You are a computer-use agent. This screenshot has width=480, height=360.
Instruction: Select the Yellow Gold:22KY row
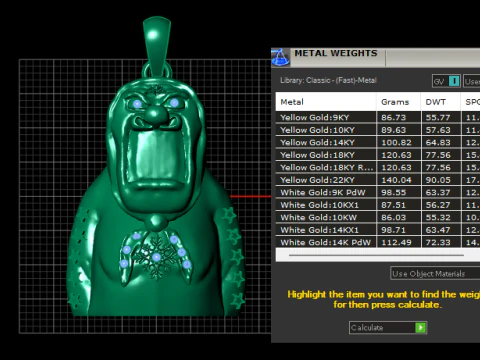378,180
